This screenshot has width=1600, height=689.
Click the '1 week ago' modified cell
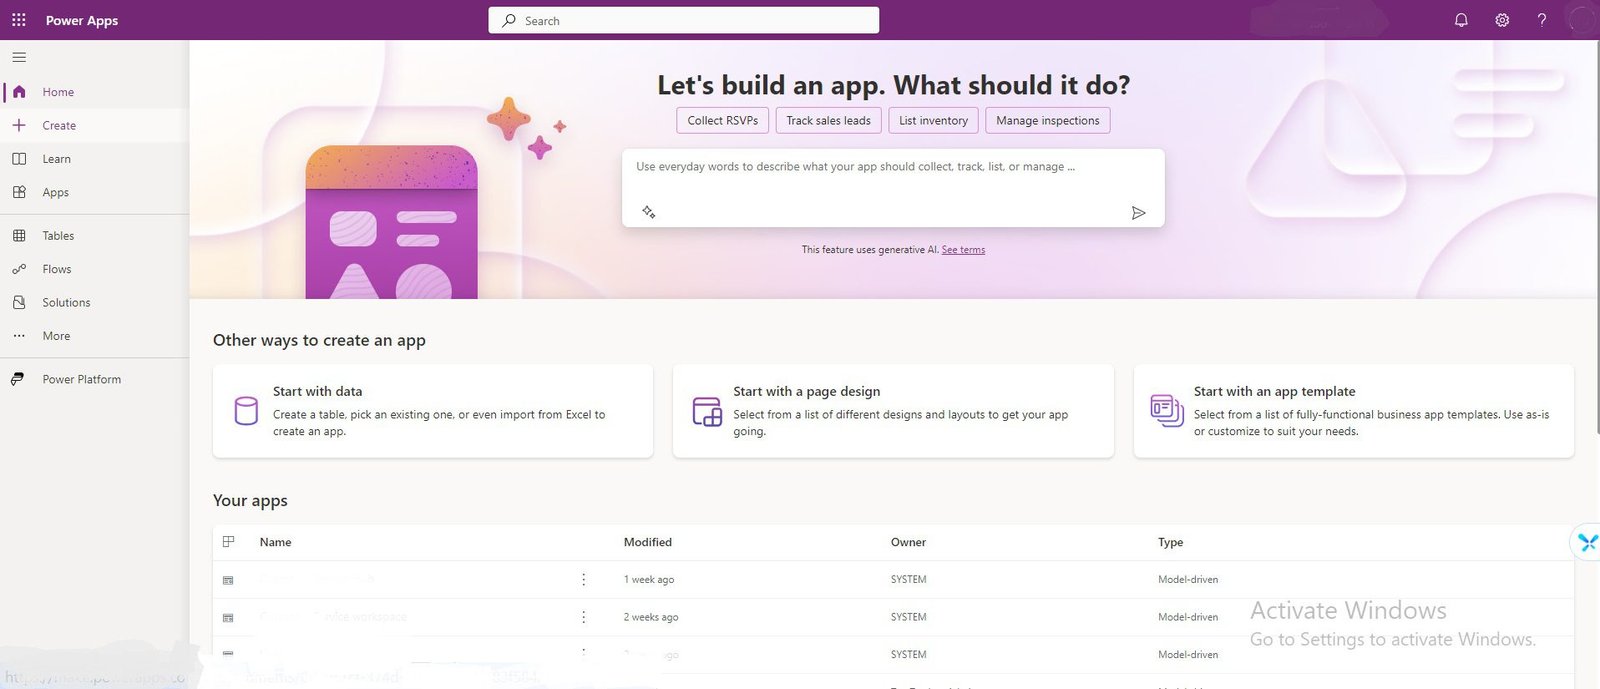point(649,580)
